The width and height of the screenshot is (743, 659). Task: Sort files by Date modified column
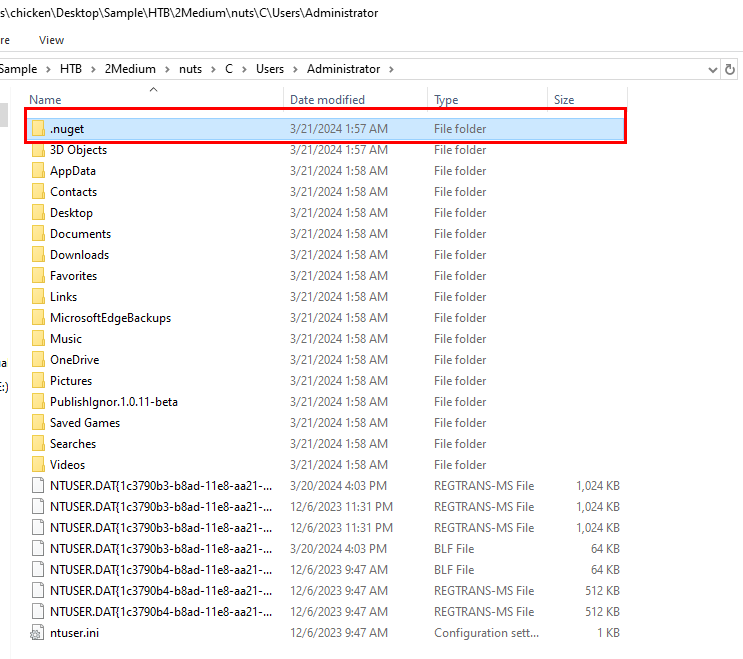tap(327, 100)
